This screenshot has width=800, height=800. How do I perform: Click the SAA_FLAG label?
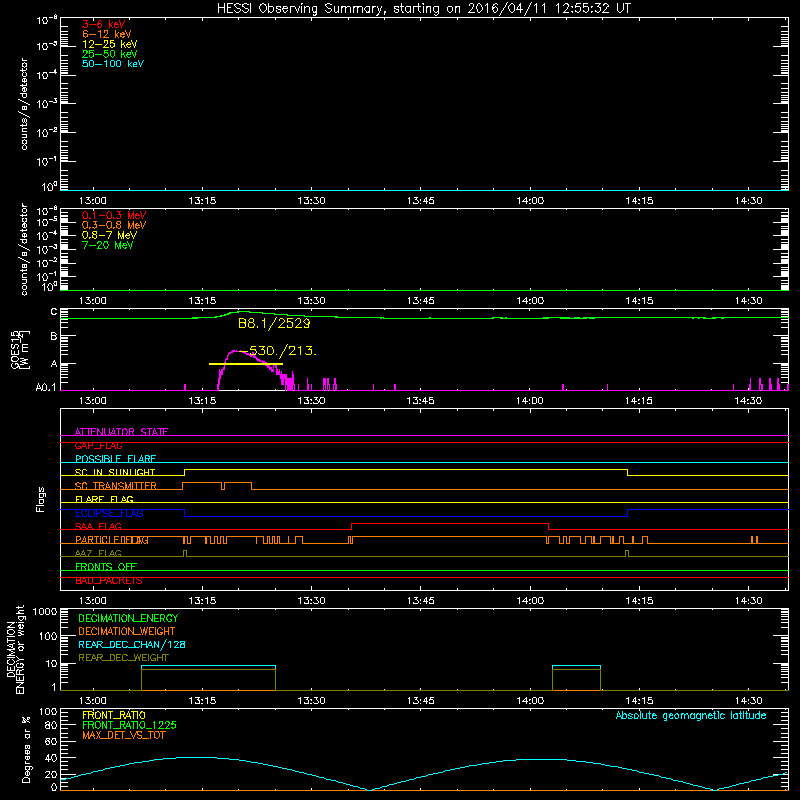98,526
